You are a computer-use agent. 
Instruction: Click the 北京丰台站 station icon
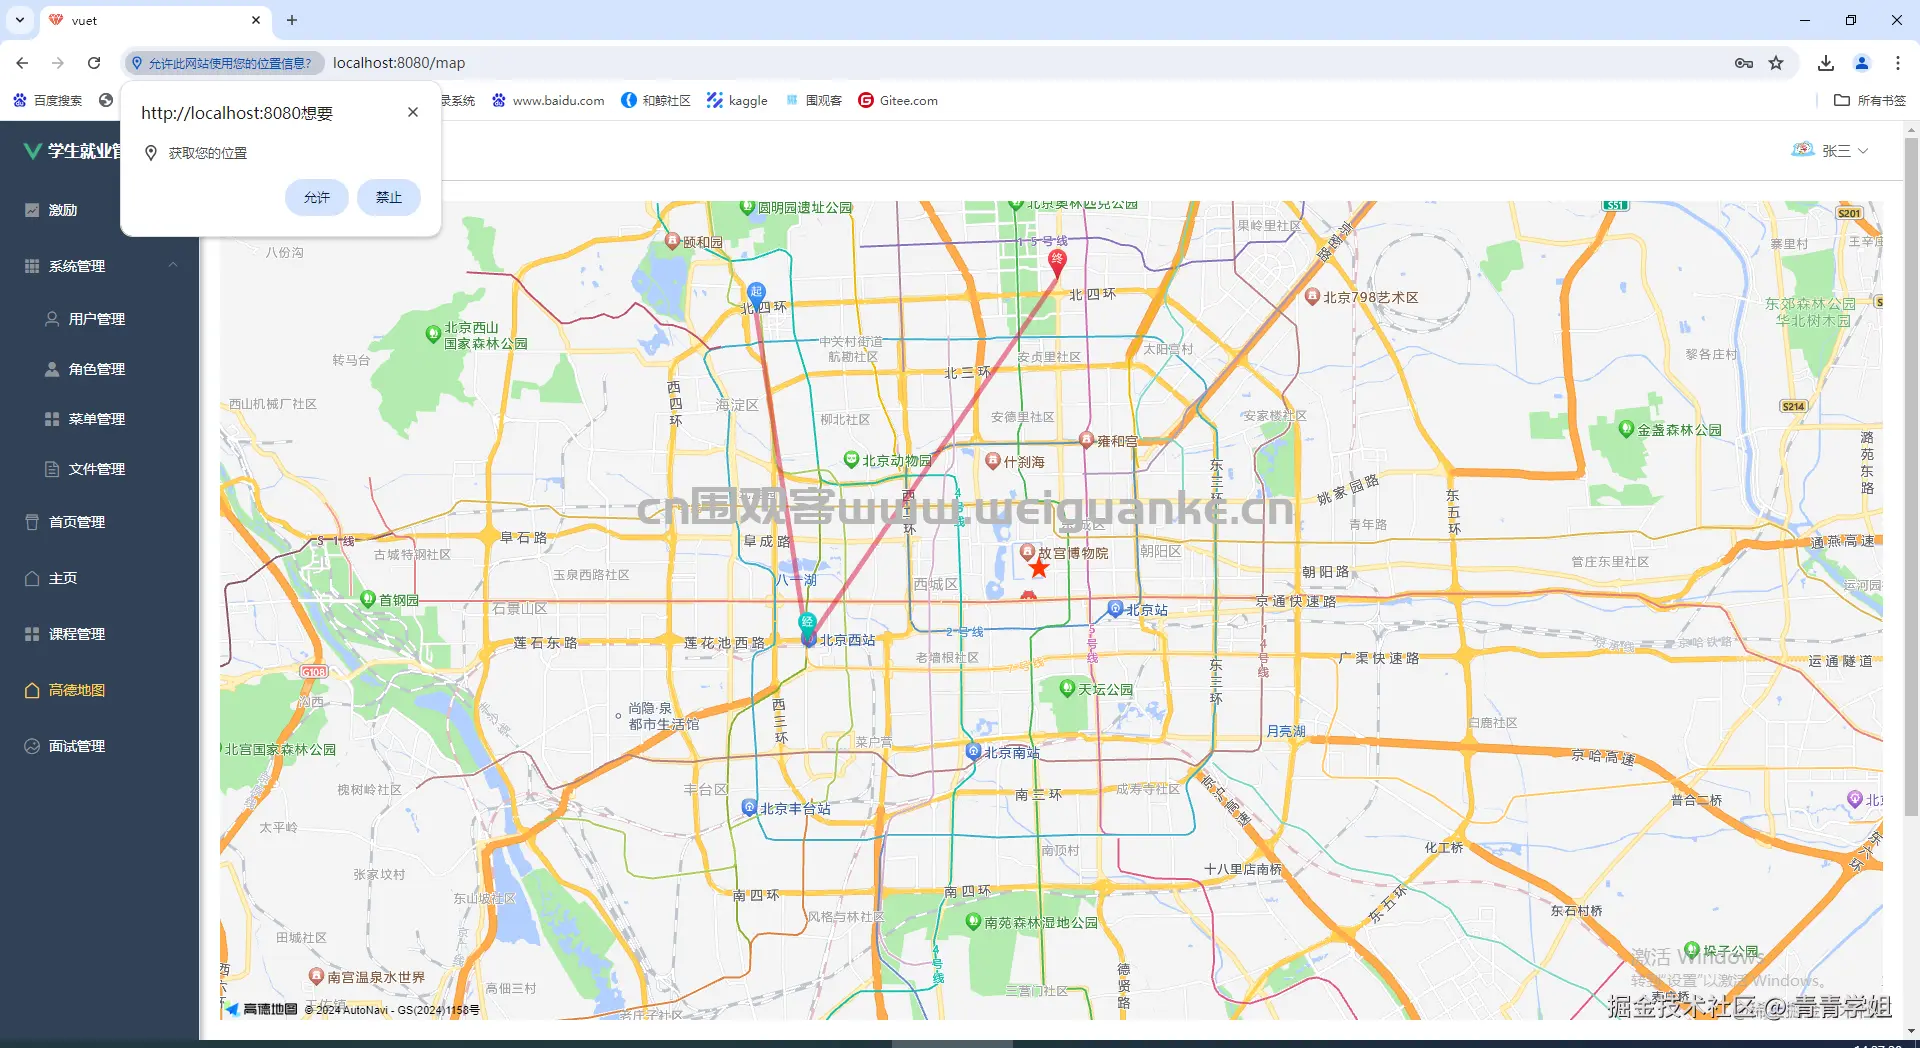click(749, 807)
